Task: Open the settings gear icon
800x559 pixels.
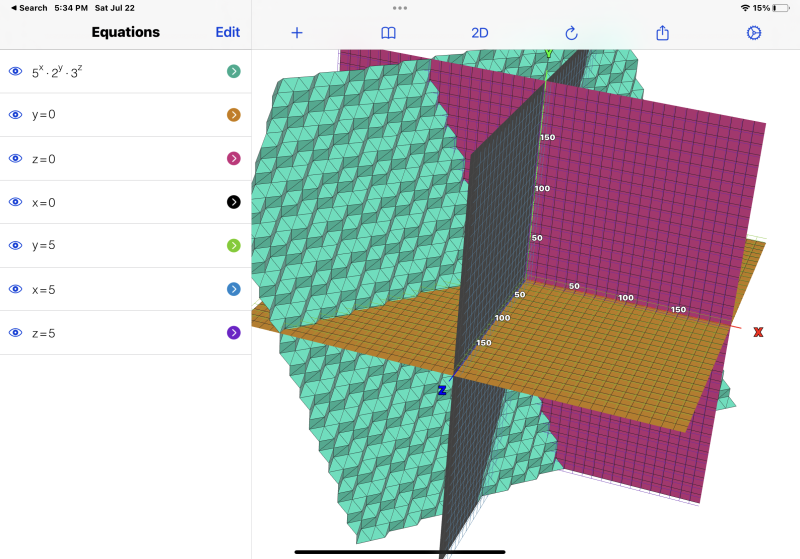Action: [x=754, y=33]
